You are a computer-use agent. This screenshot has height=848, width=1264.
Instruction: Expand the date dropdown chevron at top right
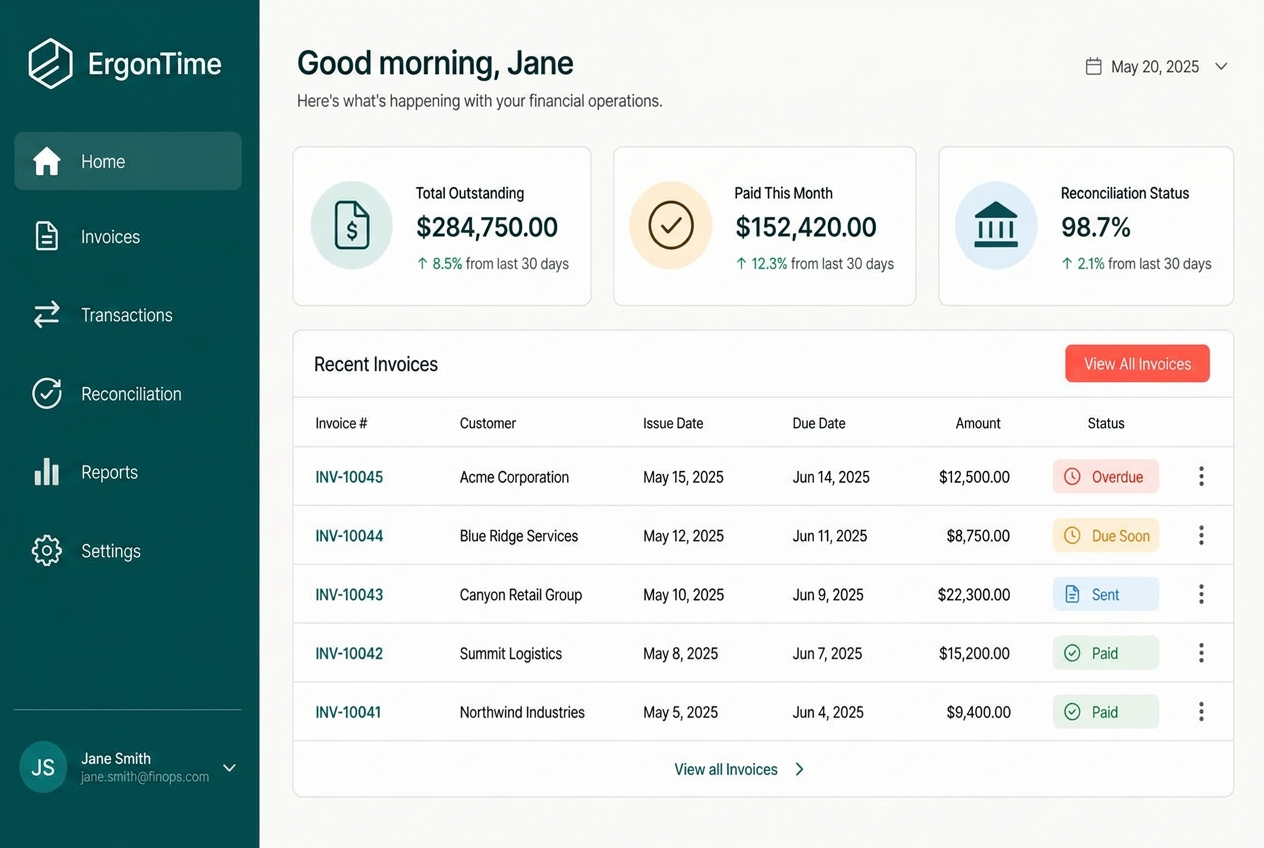1221,66
